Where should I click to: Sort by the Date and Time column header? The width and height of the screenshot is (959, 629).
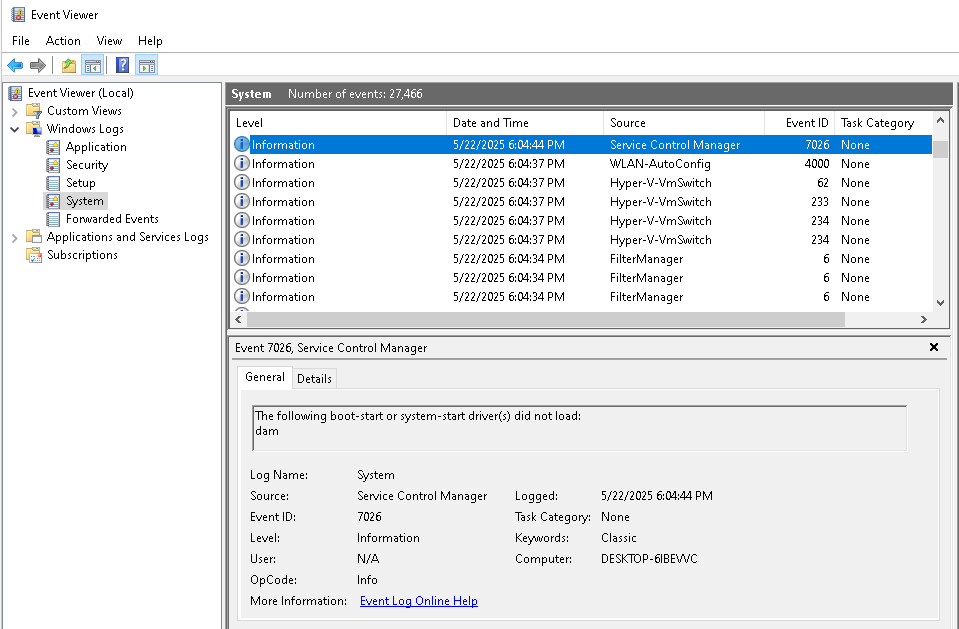tap(525, 122)
